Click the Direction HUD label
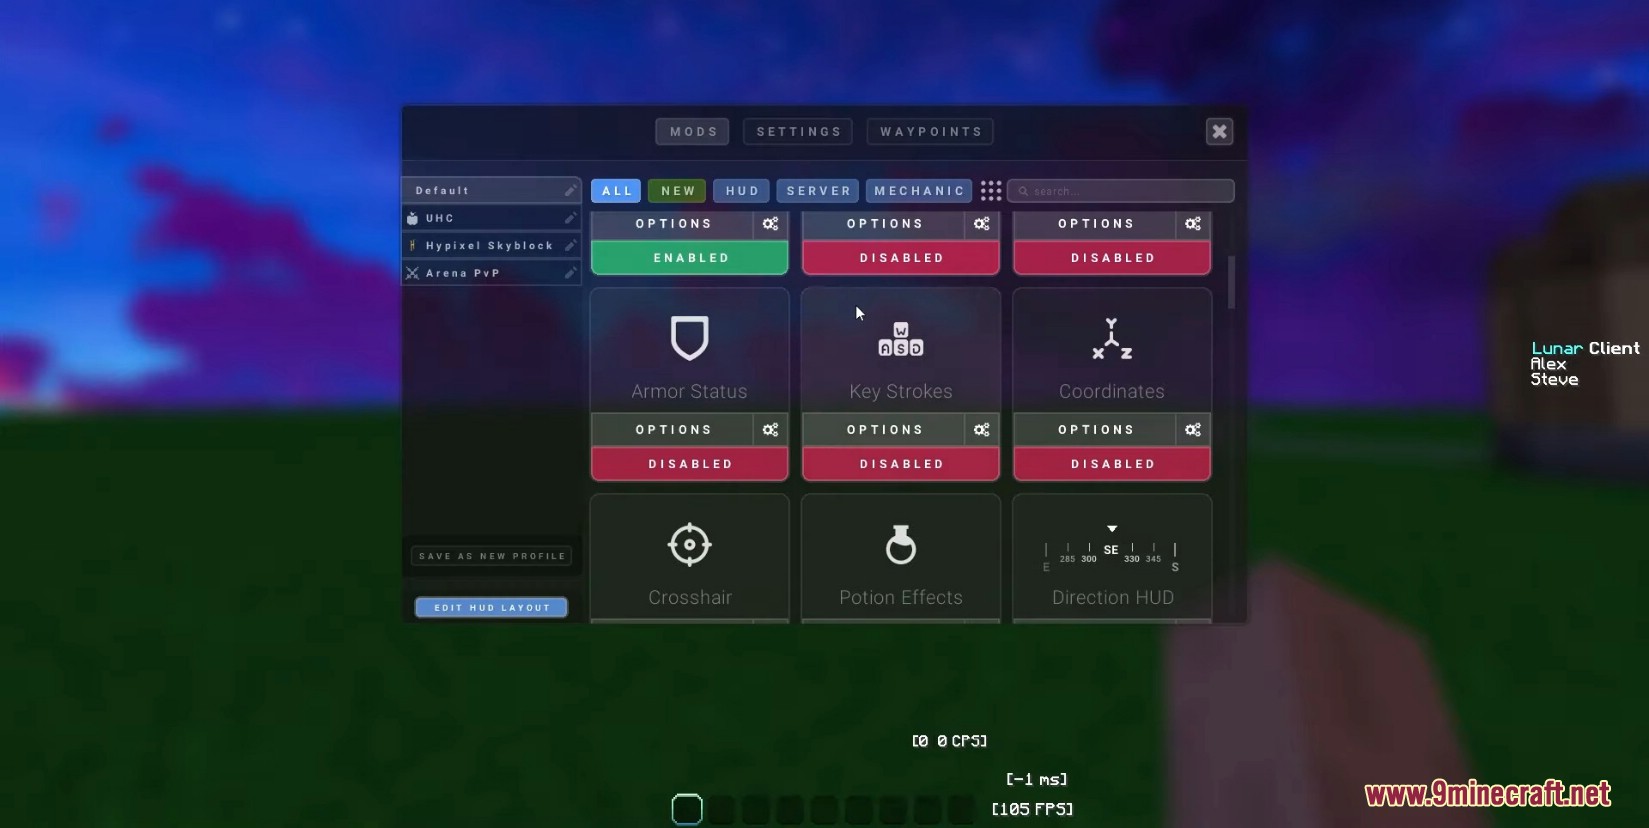 coord(1112,597)
